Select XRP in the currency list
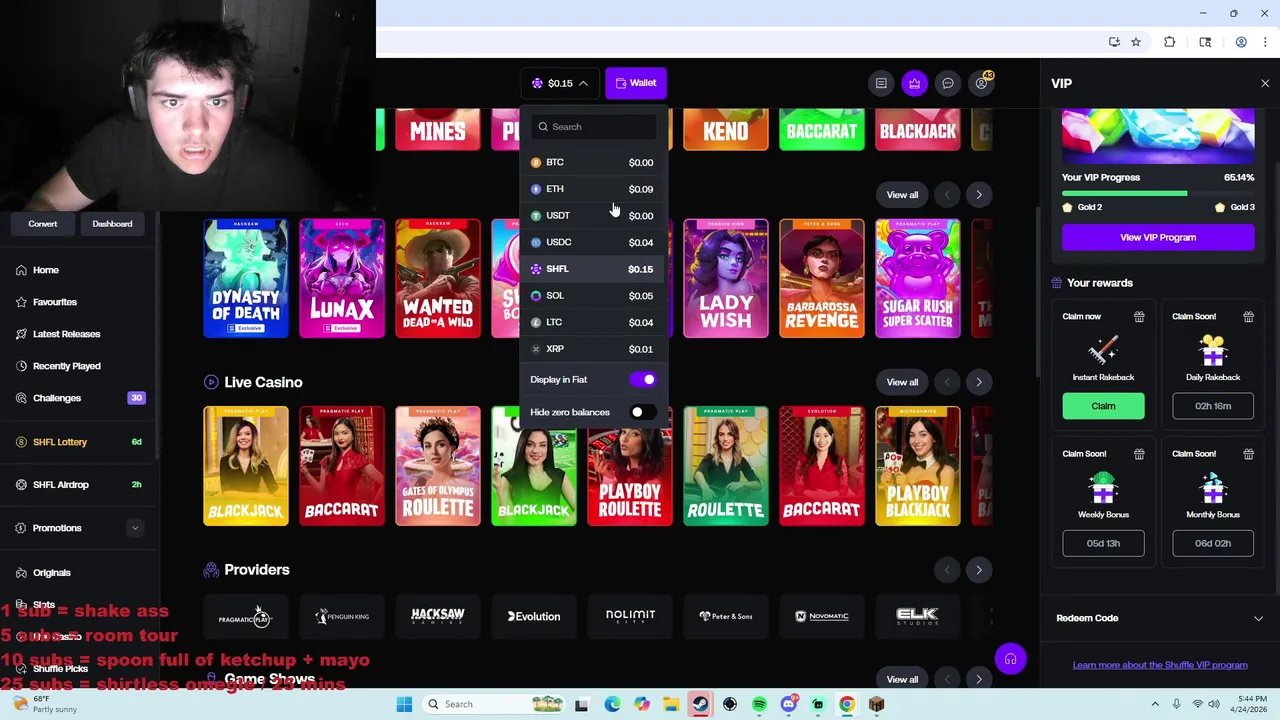Image resolution: width=1280 pixels, height=720 pixels. coord(592,349)
